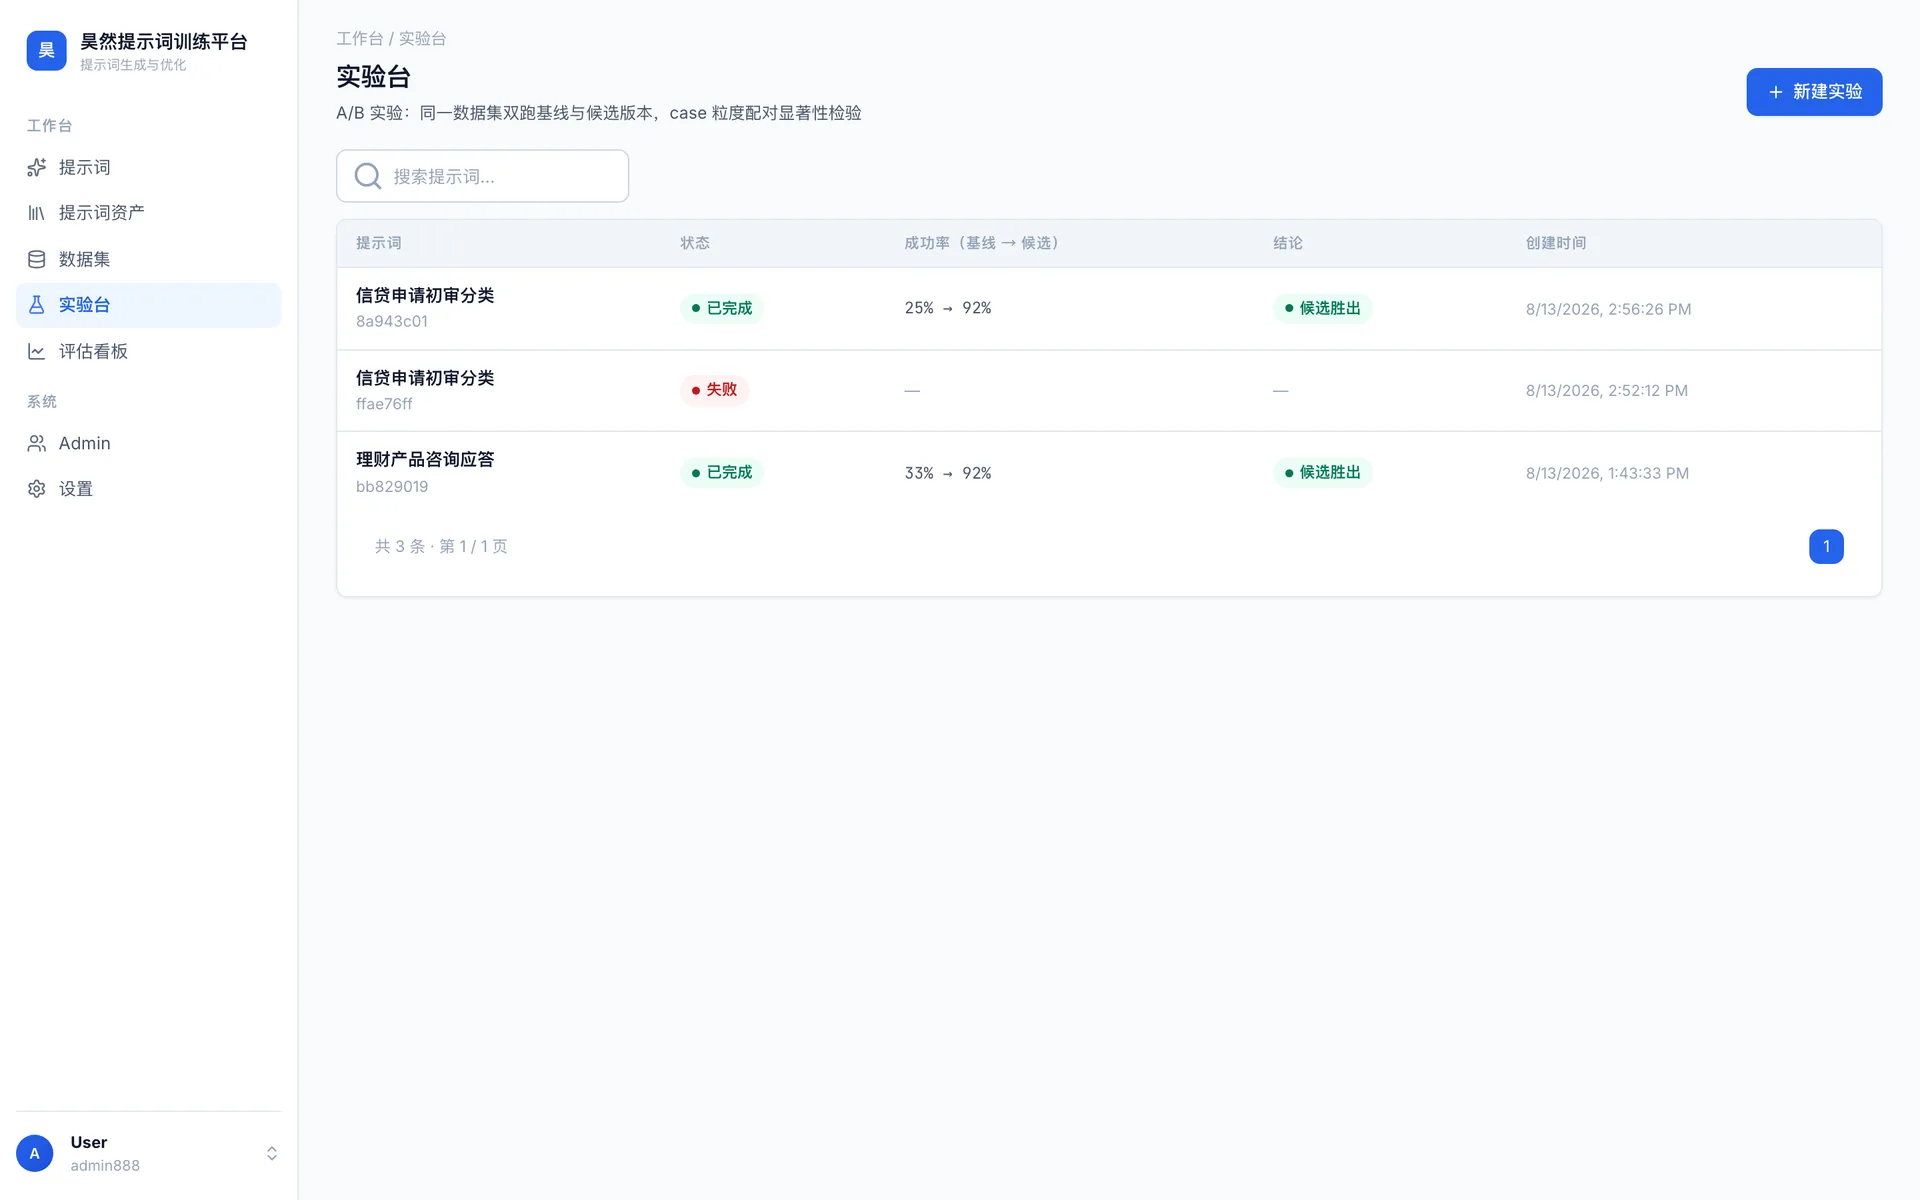This screenshot has height=1200, width=1920.
Task: Click the flask icon beside 实验台
Action: click(37, 305)
